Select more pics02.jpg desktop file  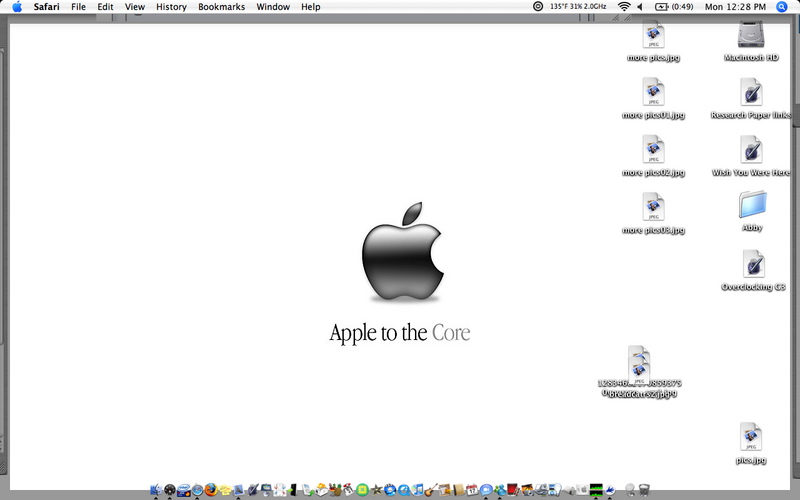pos(653,149)
